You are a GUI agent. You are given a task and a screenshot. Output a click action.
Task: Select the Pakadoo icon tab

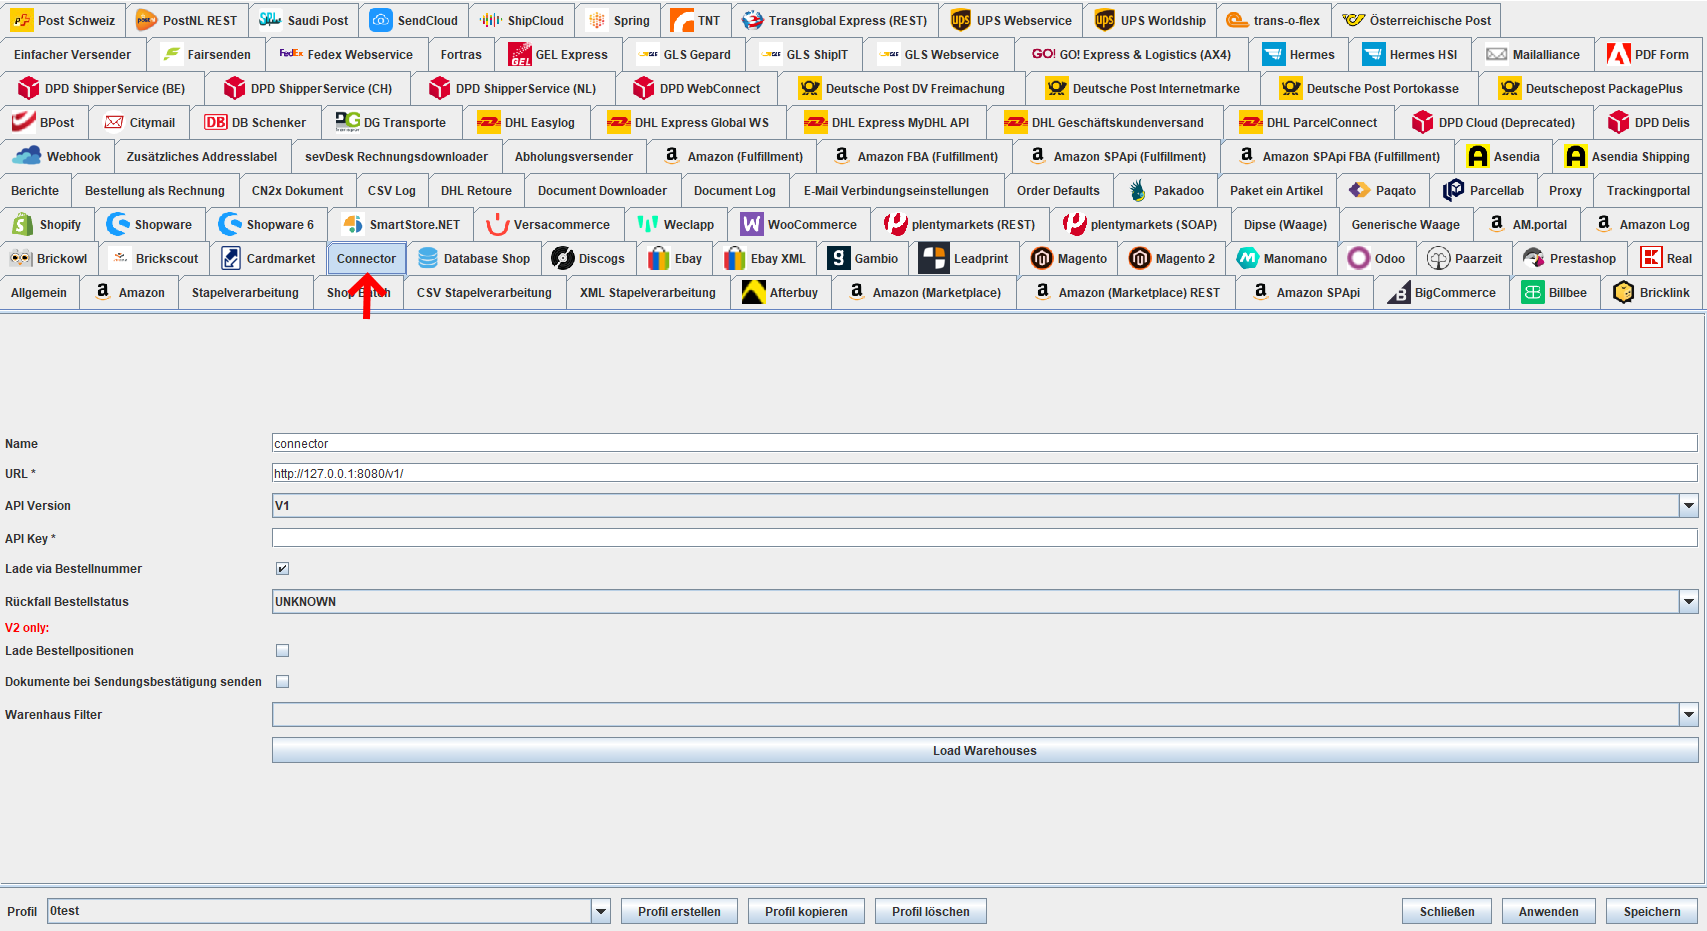pyautogui.click(x=1138, y=190)
